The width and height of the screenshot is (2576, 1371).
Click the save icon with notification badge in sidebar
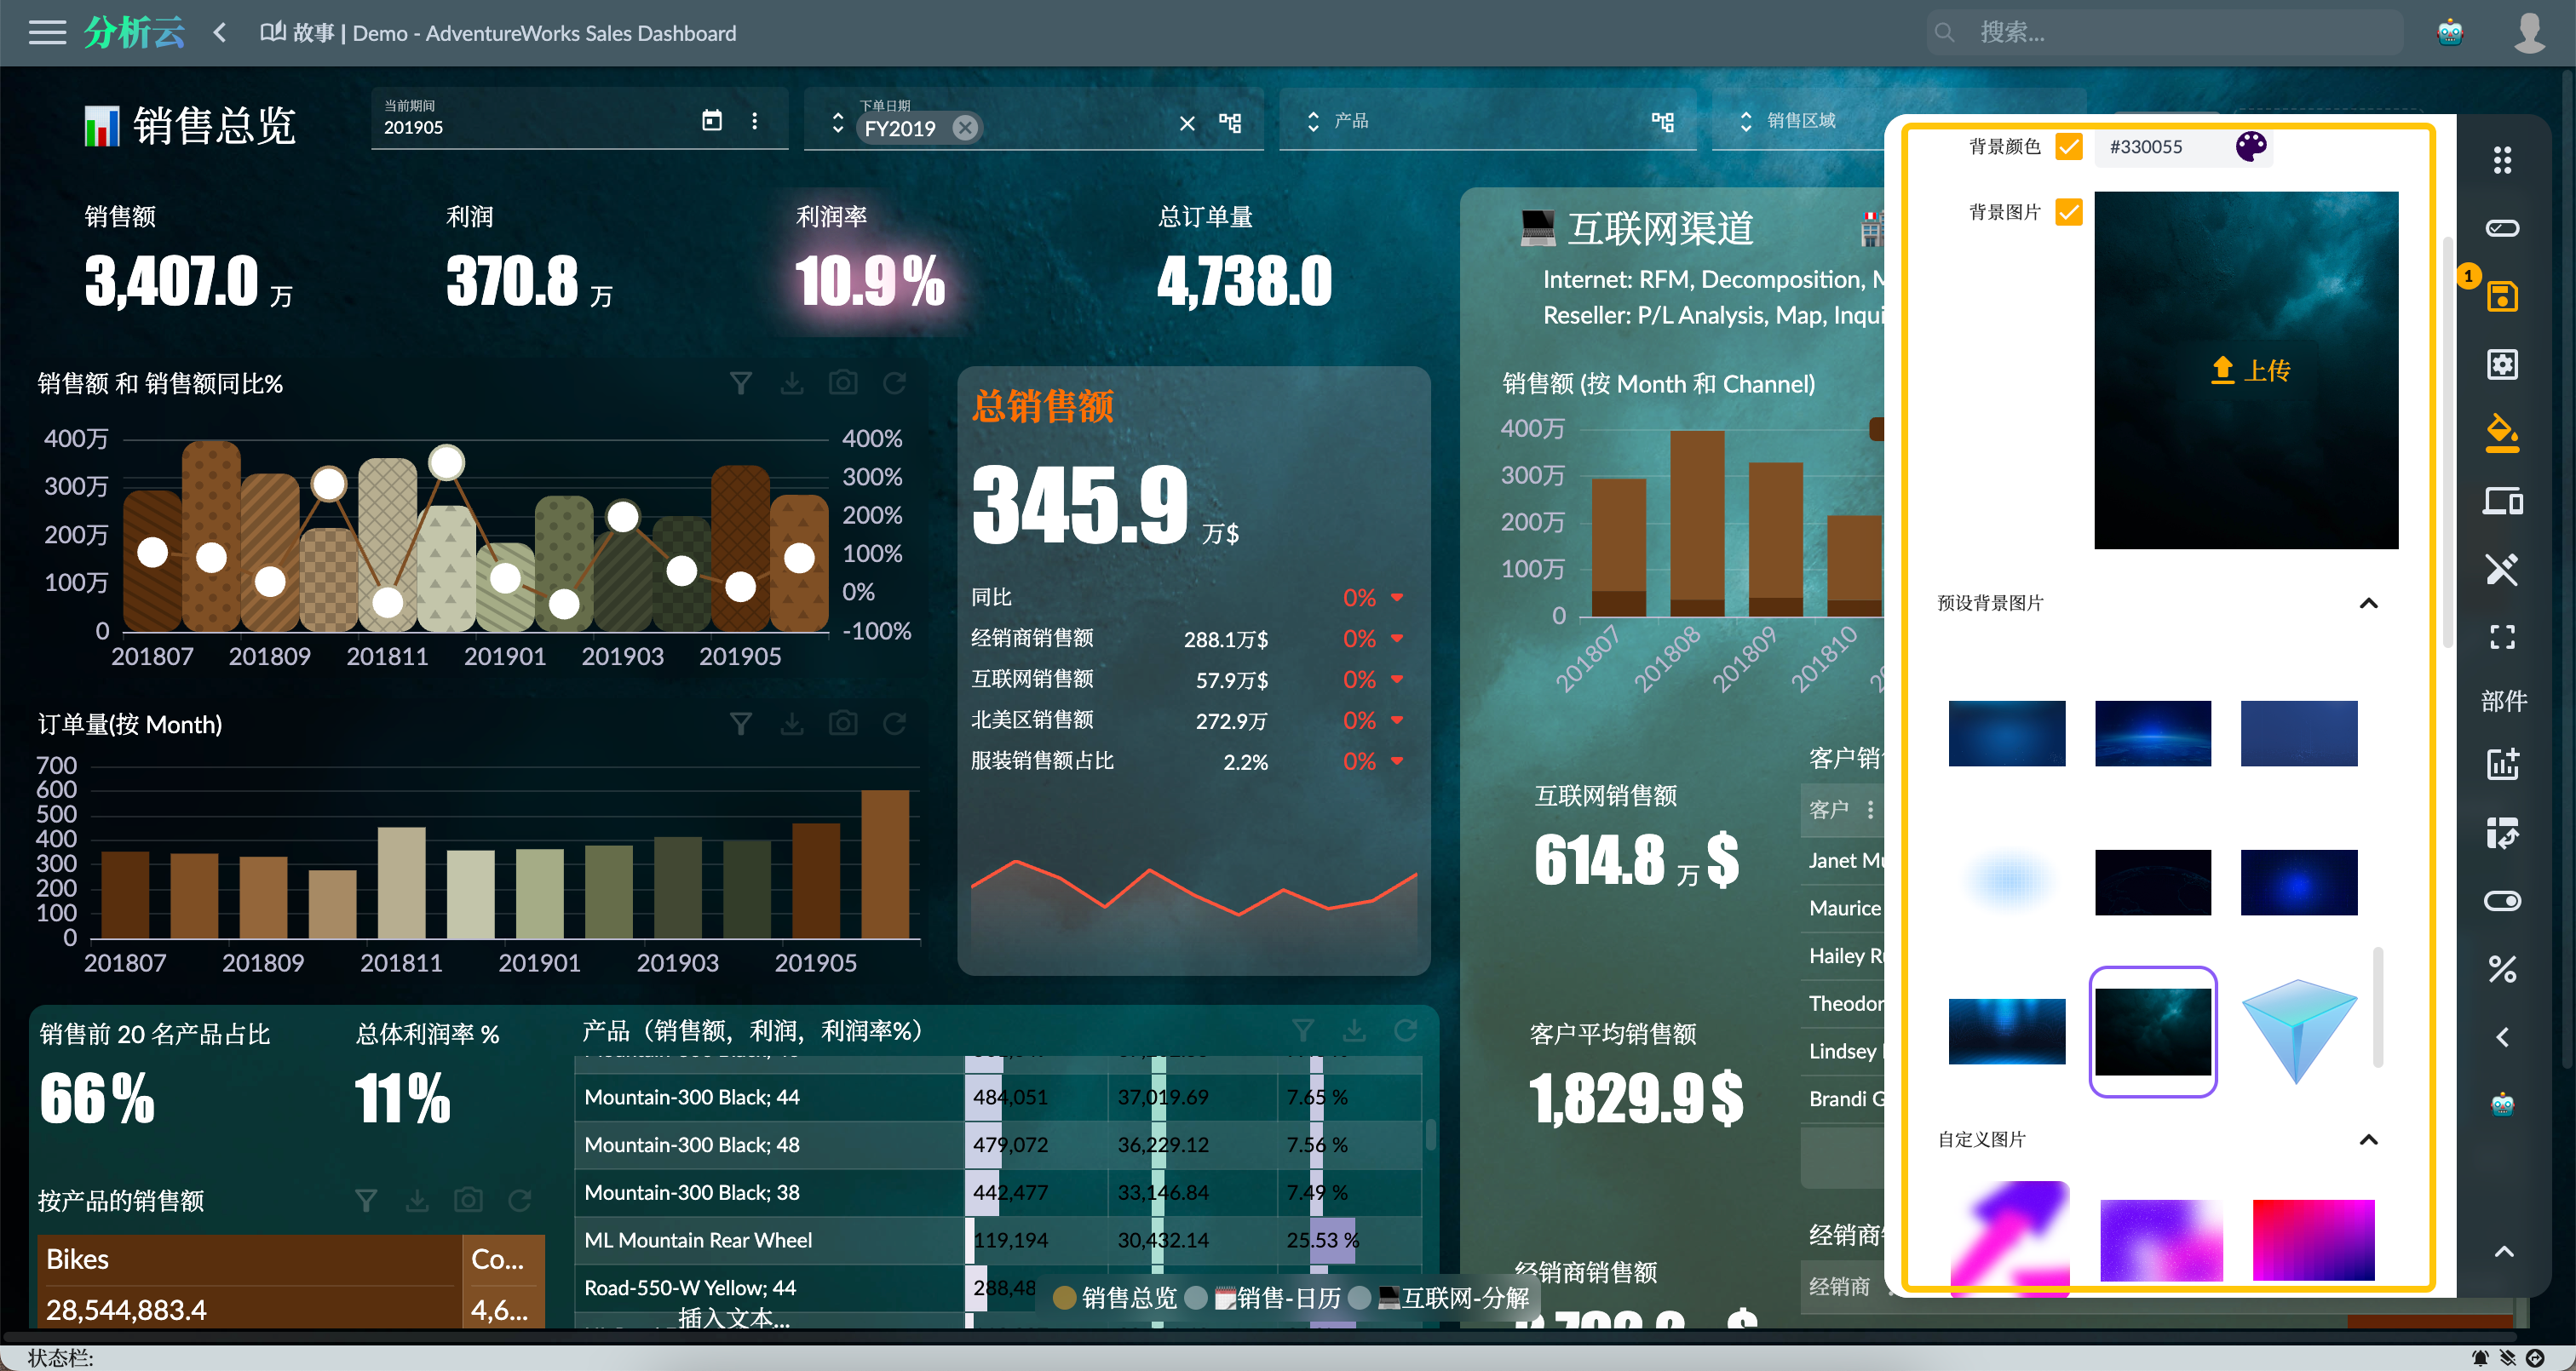coord(2503,296)
